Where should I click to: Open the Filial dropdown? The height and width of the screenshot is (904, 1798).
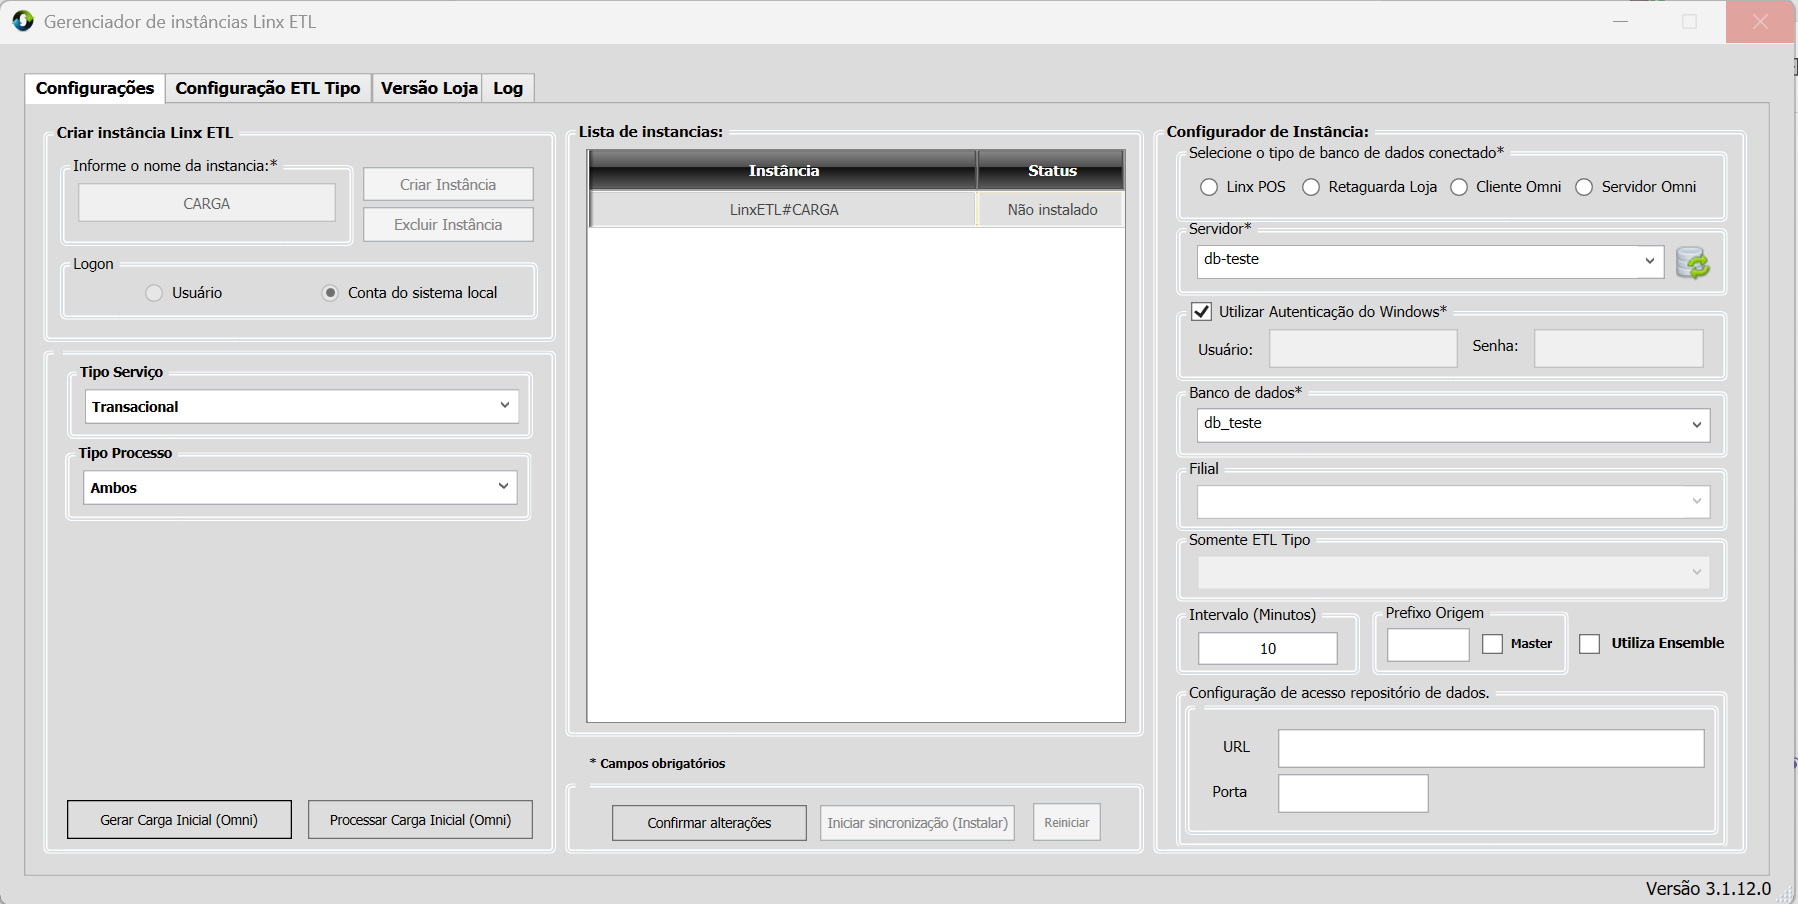point(1453,501)
